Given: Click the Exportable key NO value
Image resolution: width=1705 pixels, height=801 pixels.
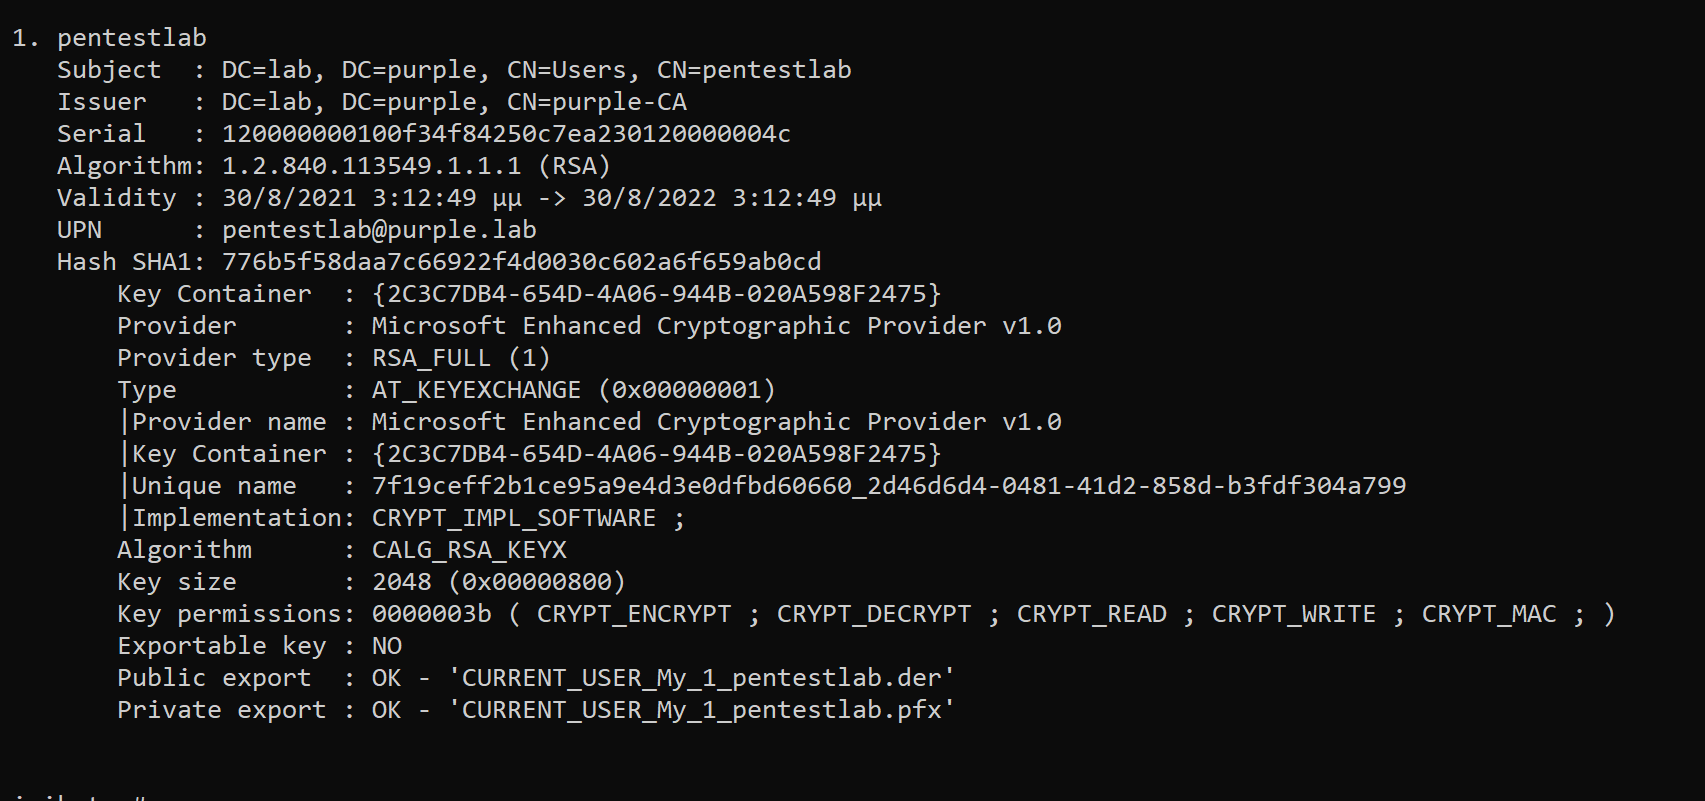Looking at the screenshot, I should 386,646.
